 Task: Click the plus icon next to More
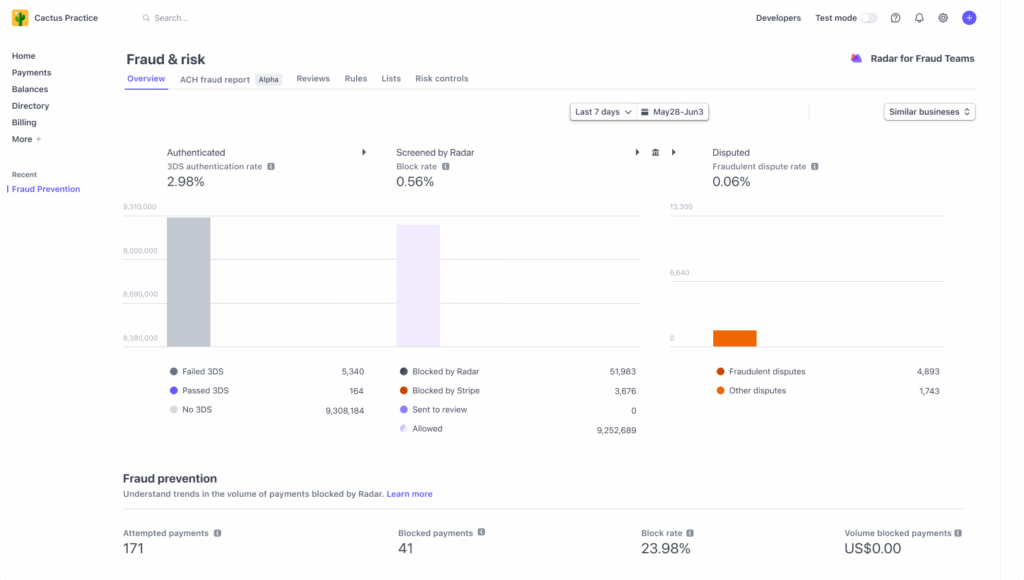(39, 139)
